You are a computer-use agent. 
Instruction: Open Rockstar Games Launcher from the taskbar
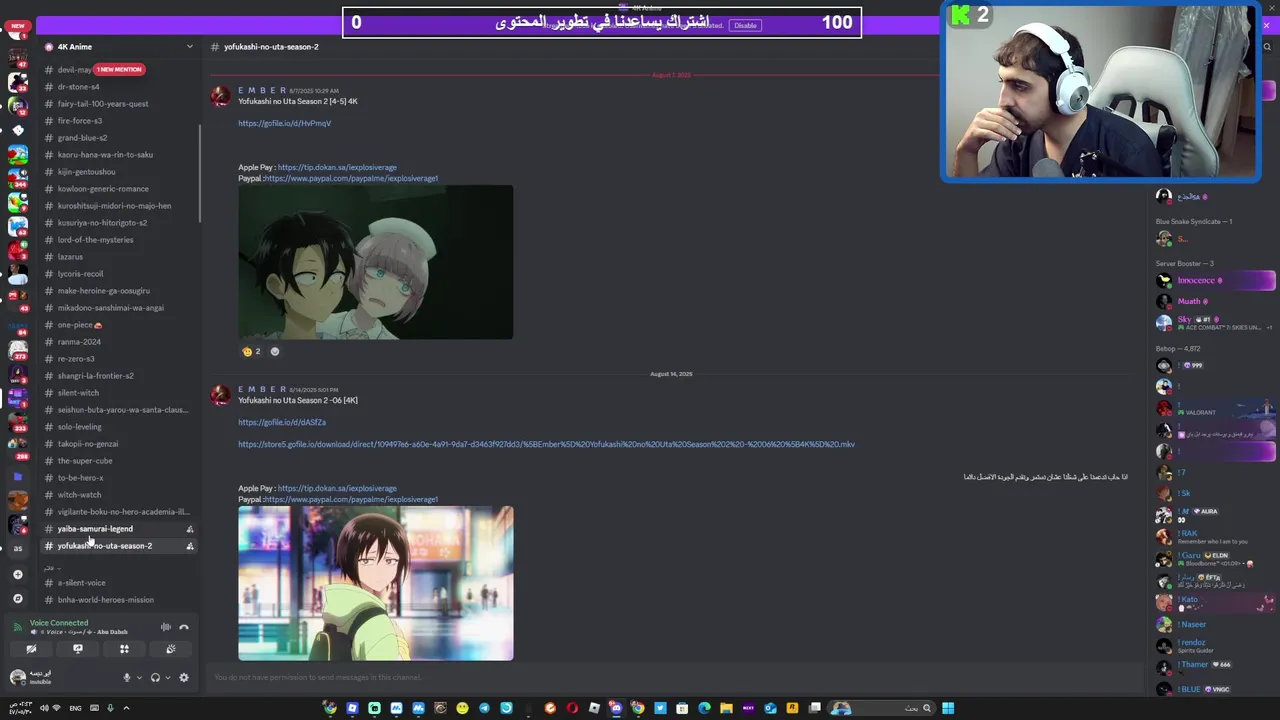pos(791,708)
